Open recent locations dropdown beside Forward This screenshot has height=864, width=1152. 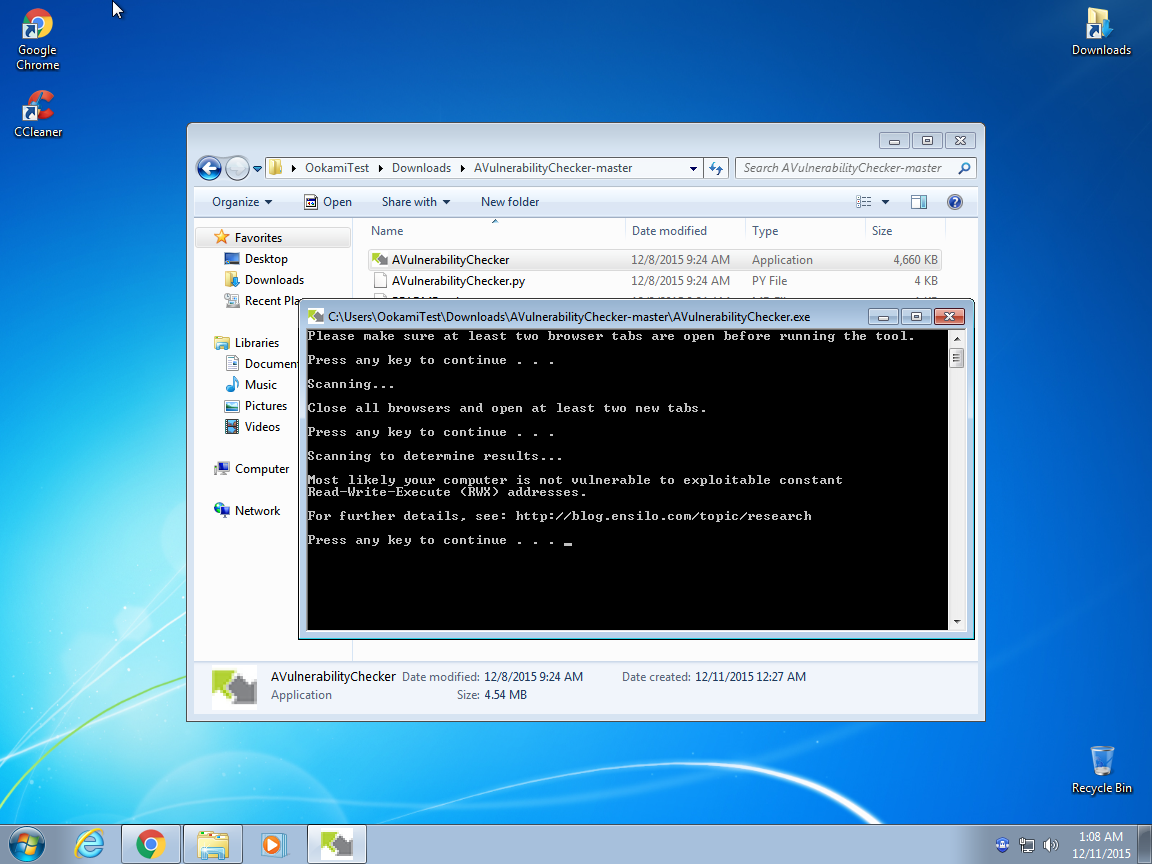coord(257,168)
